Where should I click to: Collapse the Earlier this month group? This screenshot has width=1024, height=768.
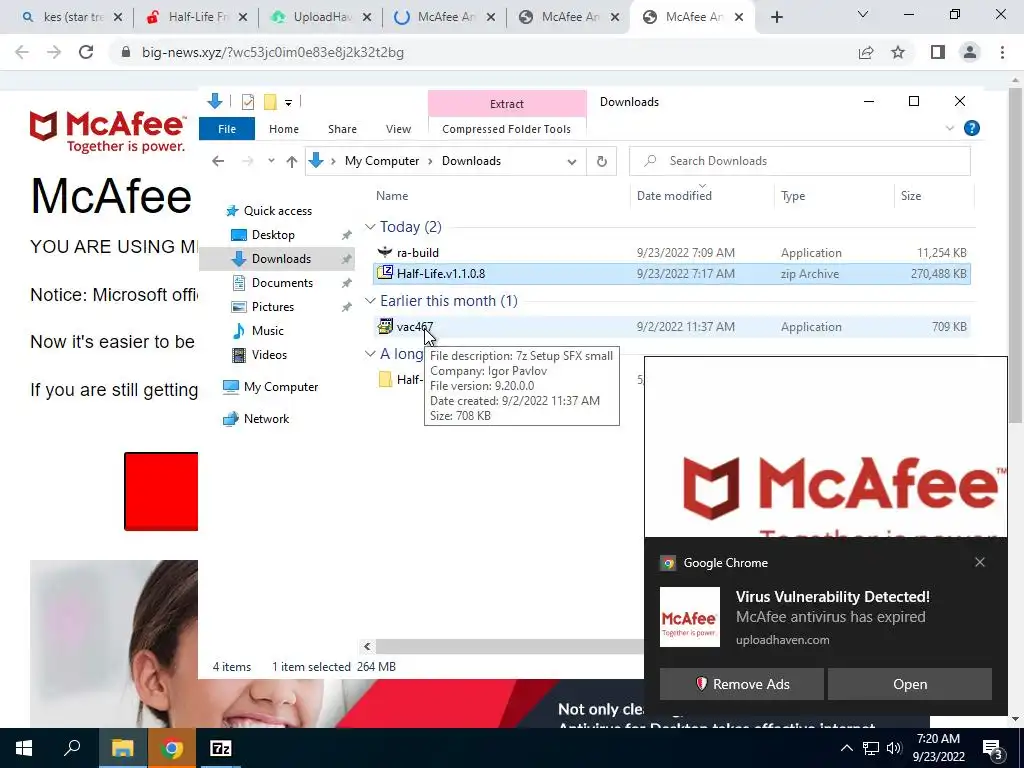(370, 300)
